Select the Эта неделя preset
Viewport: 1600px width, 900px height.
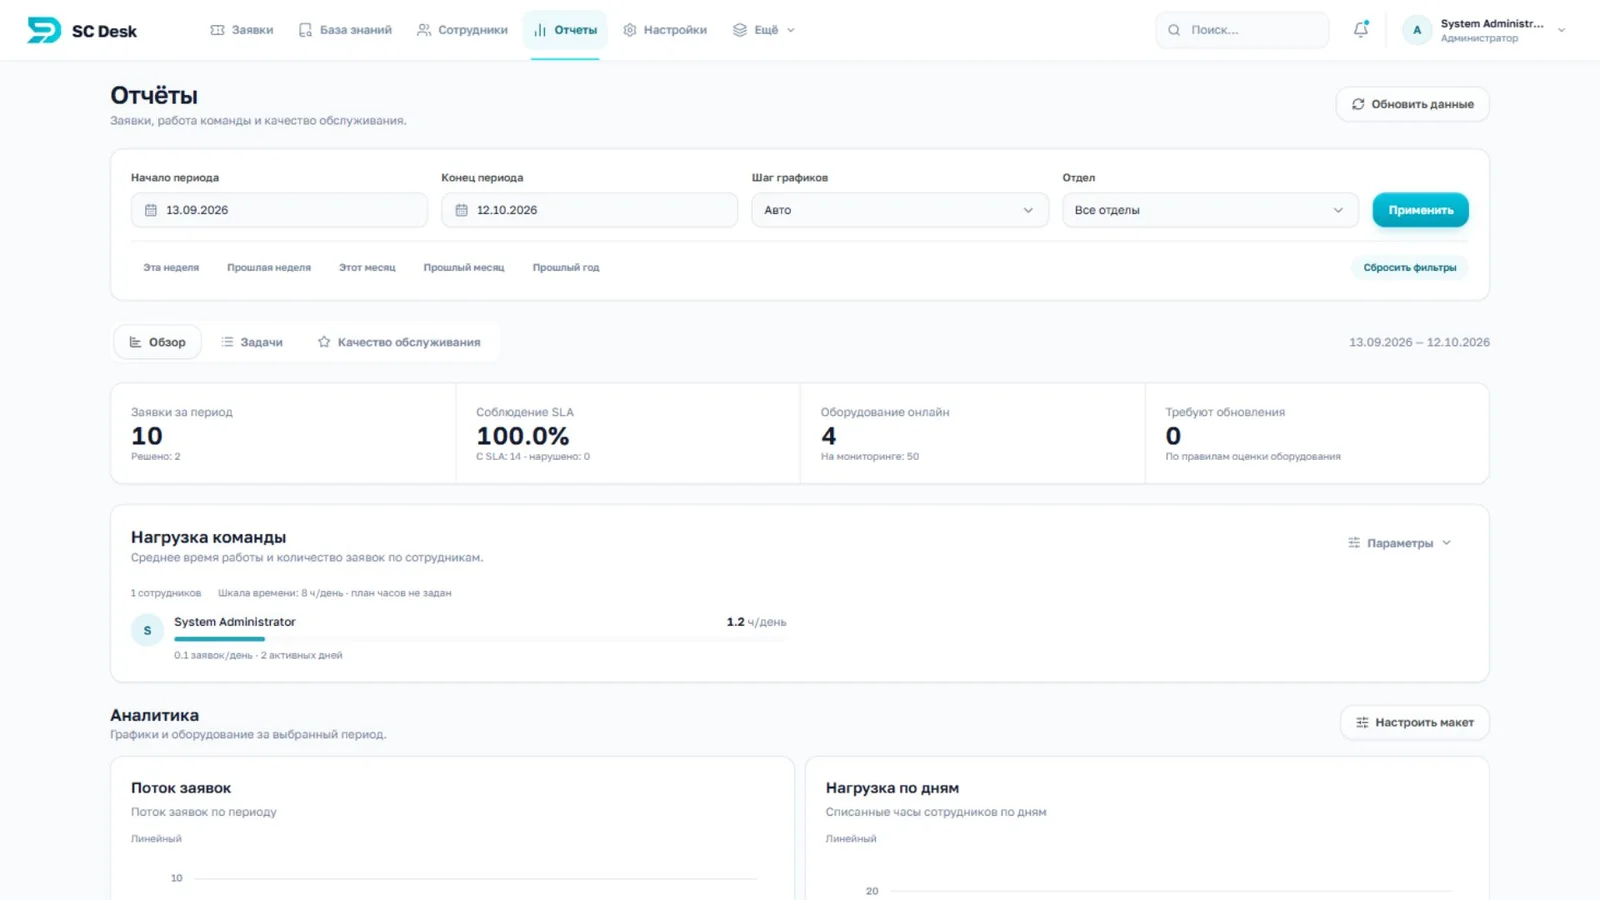click(171, 267)
